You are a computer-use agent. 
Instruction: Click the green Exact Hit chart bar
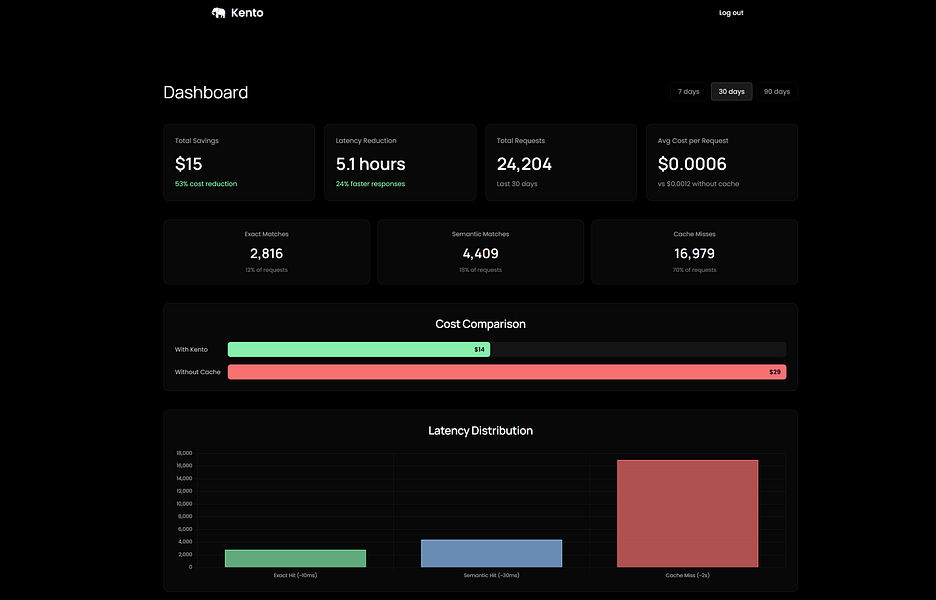pyautogui.click(x=295, y=558)
